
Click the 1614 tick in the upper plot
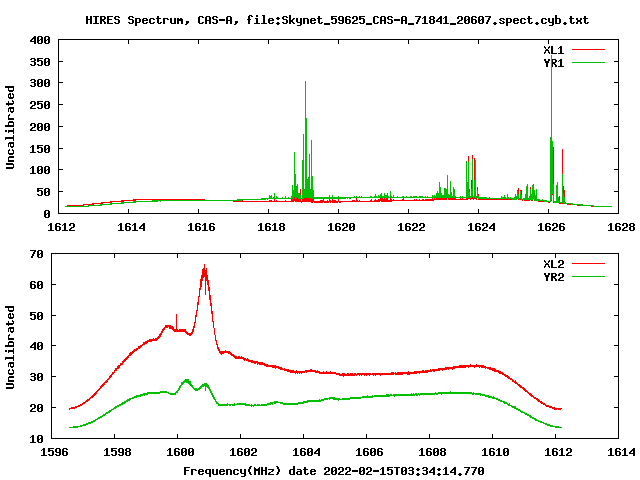[131, 227]
